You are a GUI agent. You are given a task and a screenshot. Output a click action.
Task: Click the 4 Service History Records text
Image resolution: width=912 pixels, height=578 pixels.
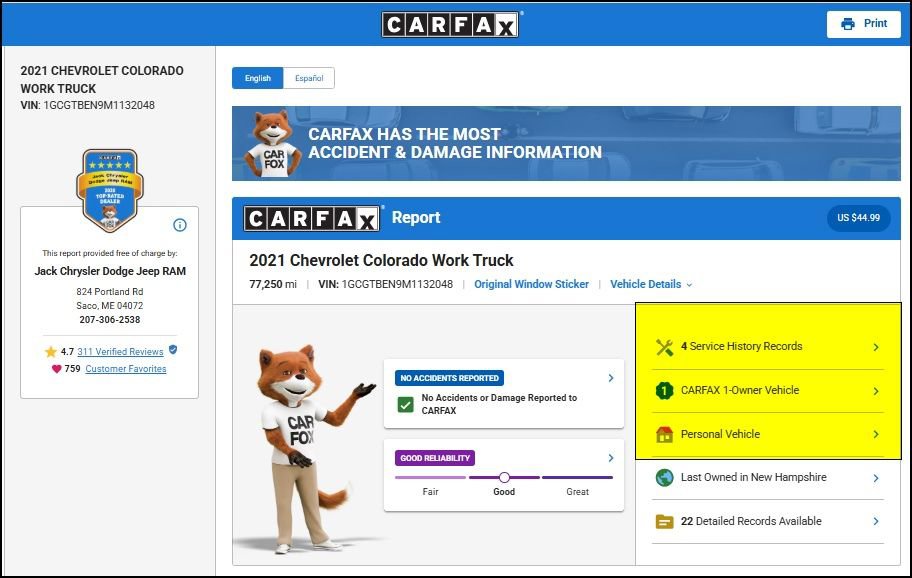coord(742,347)
